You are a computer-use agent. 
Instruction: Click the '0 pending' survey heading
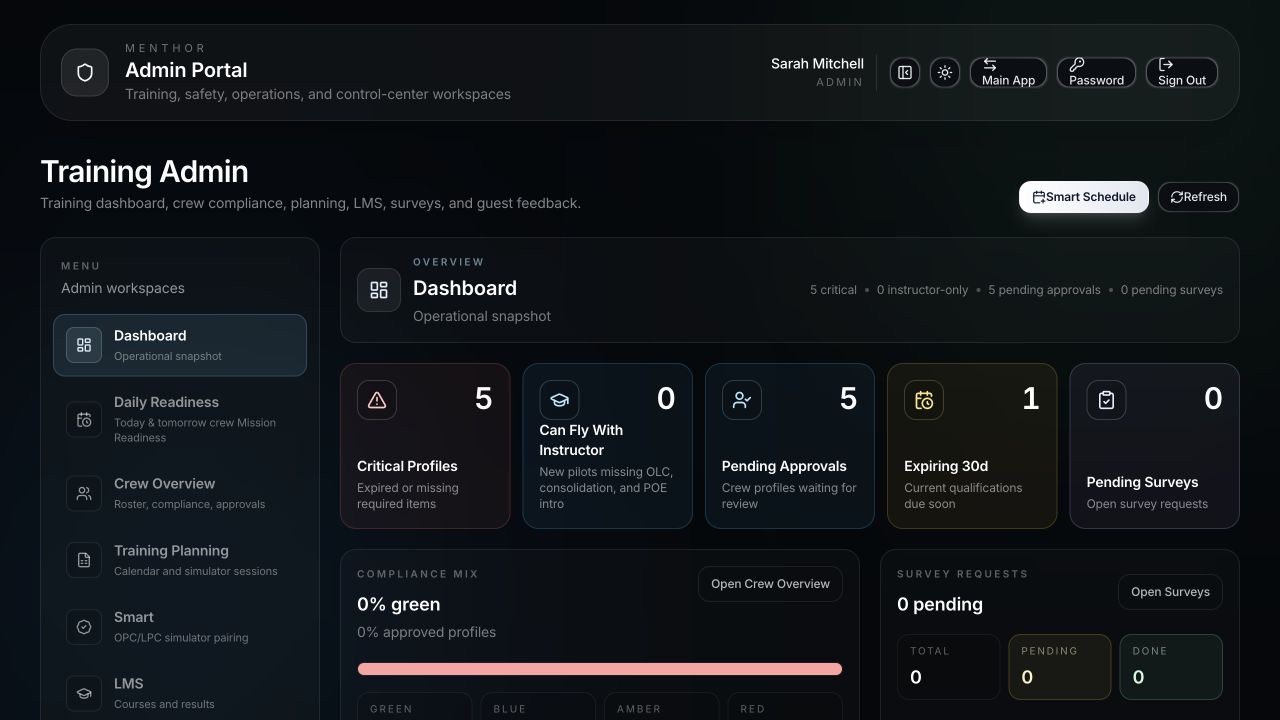(x=940, y=604)
